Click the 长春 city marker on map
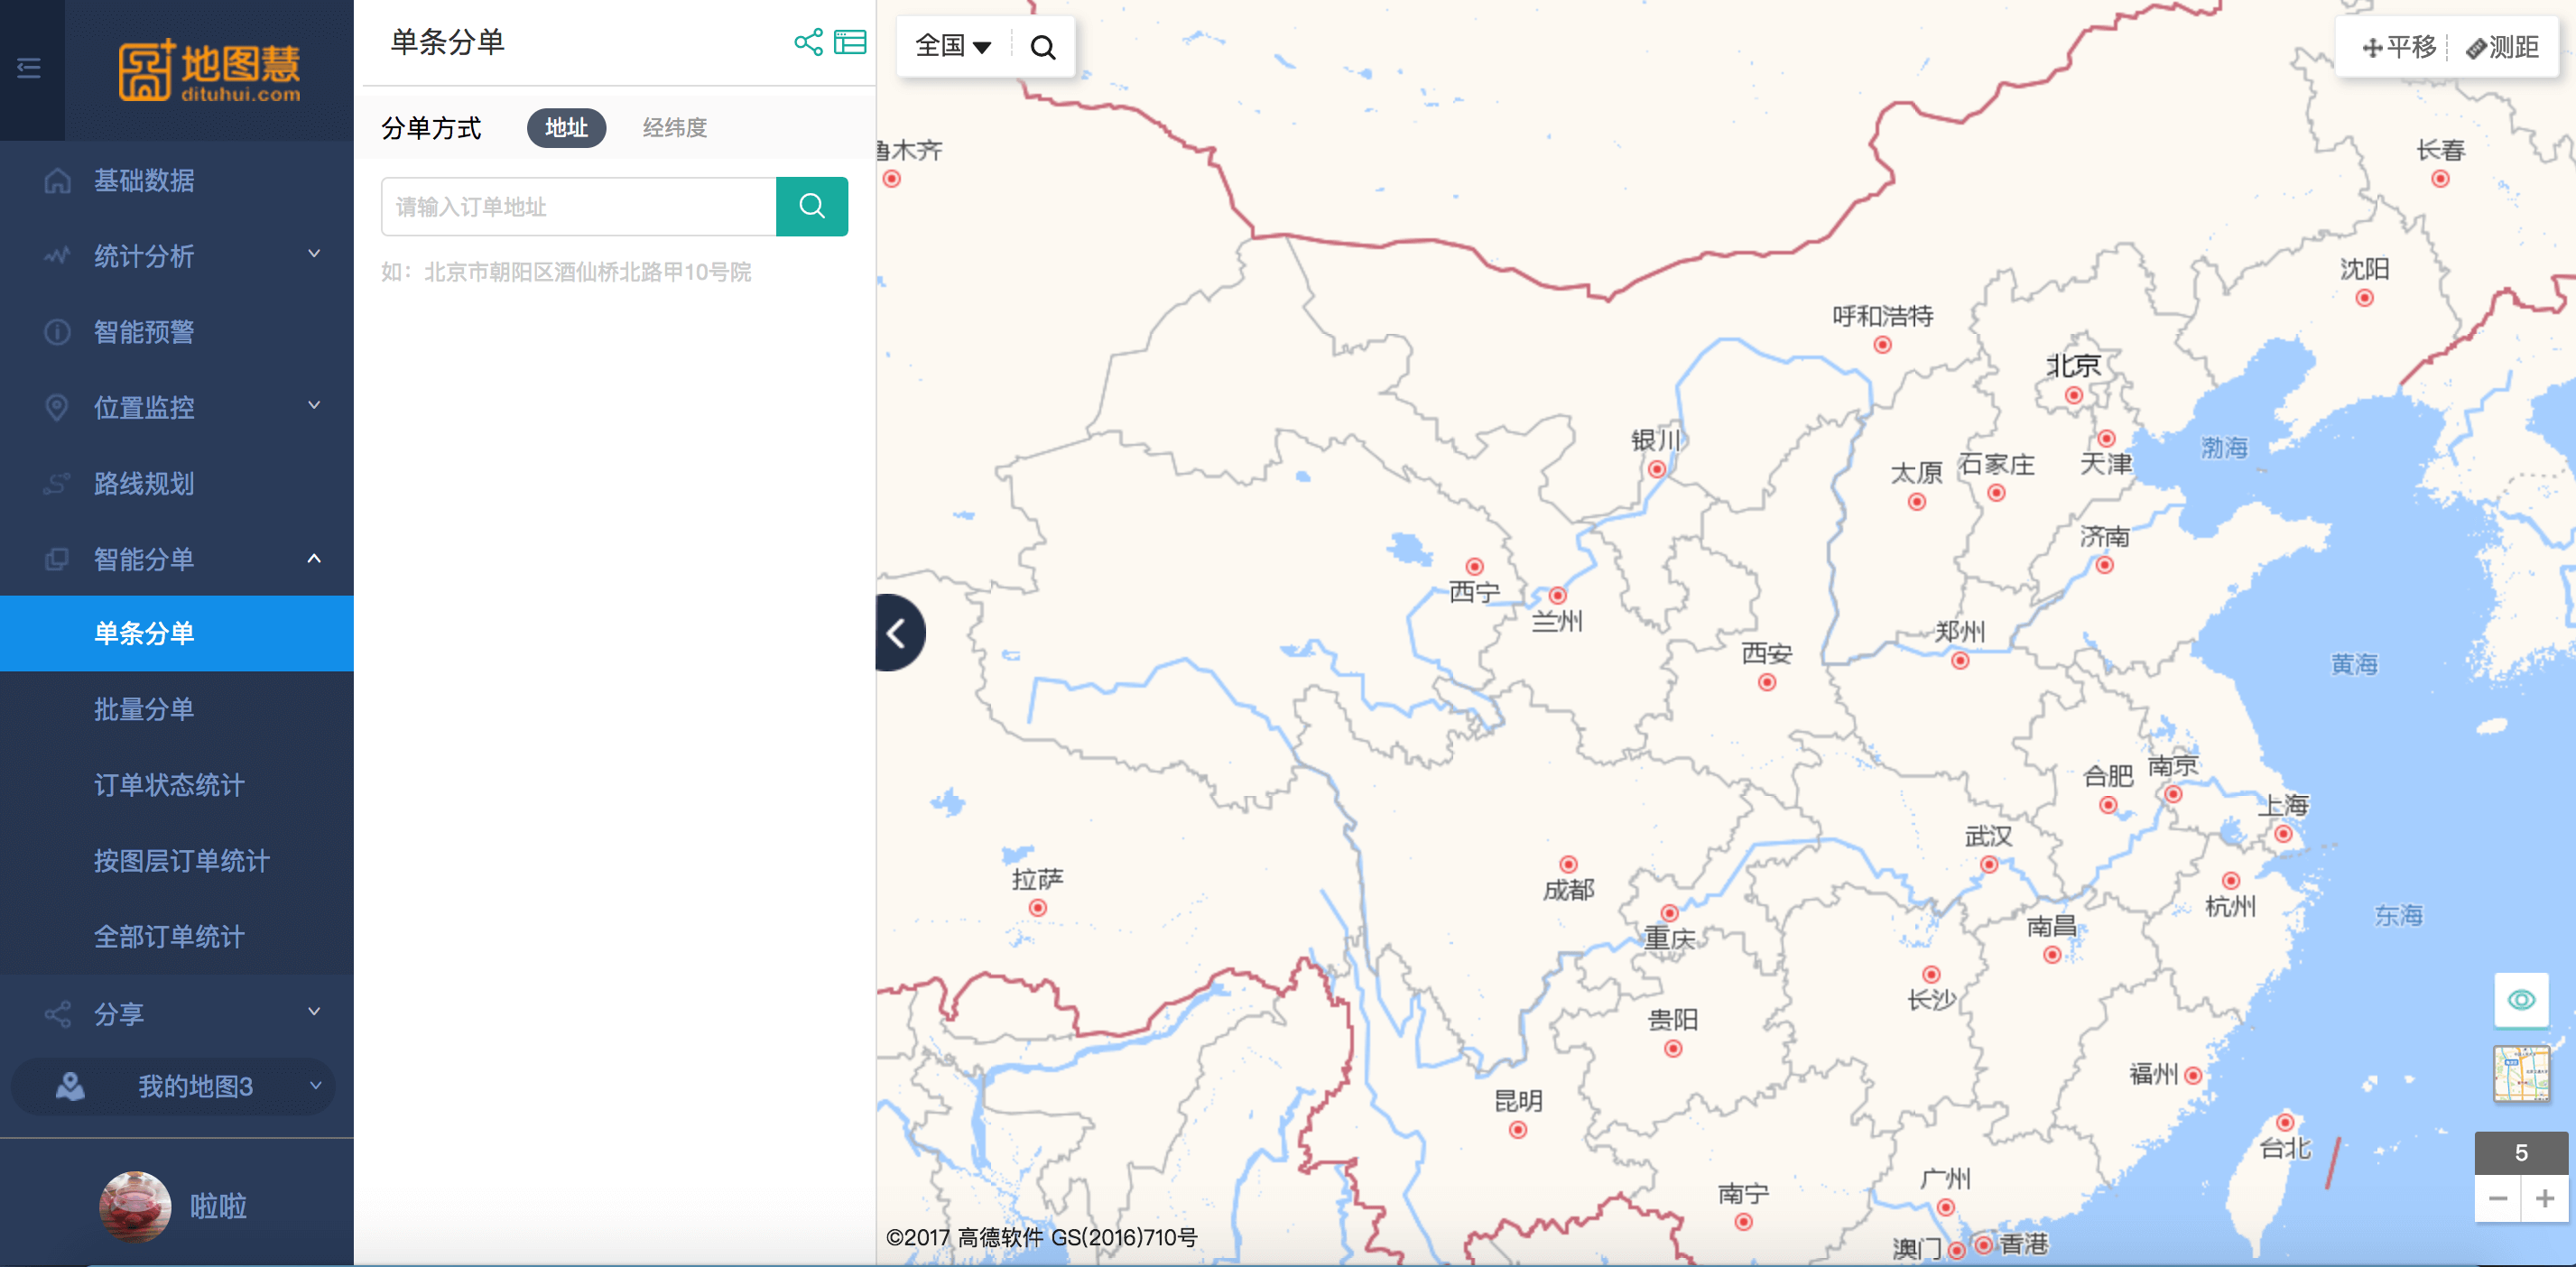The image size is (2576, 1267). coord(2440,179)
